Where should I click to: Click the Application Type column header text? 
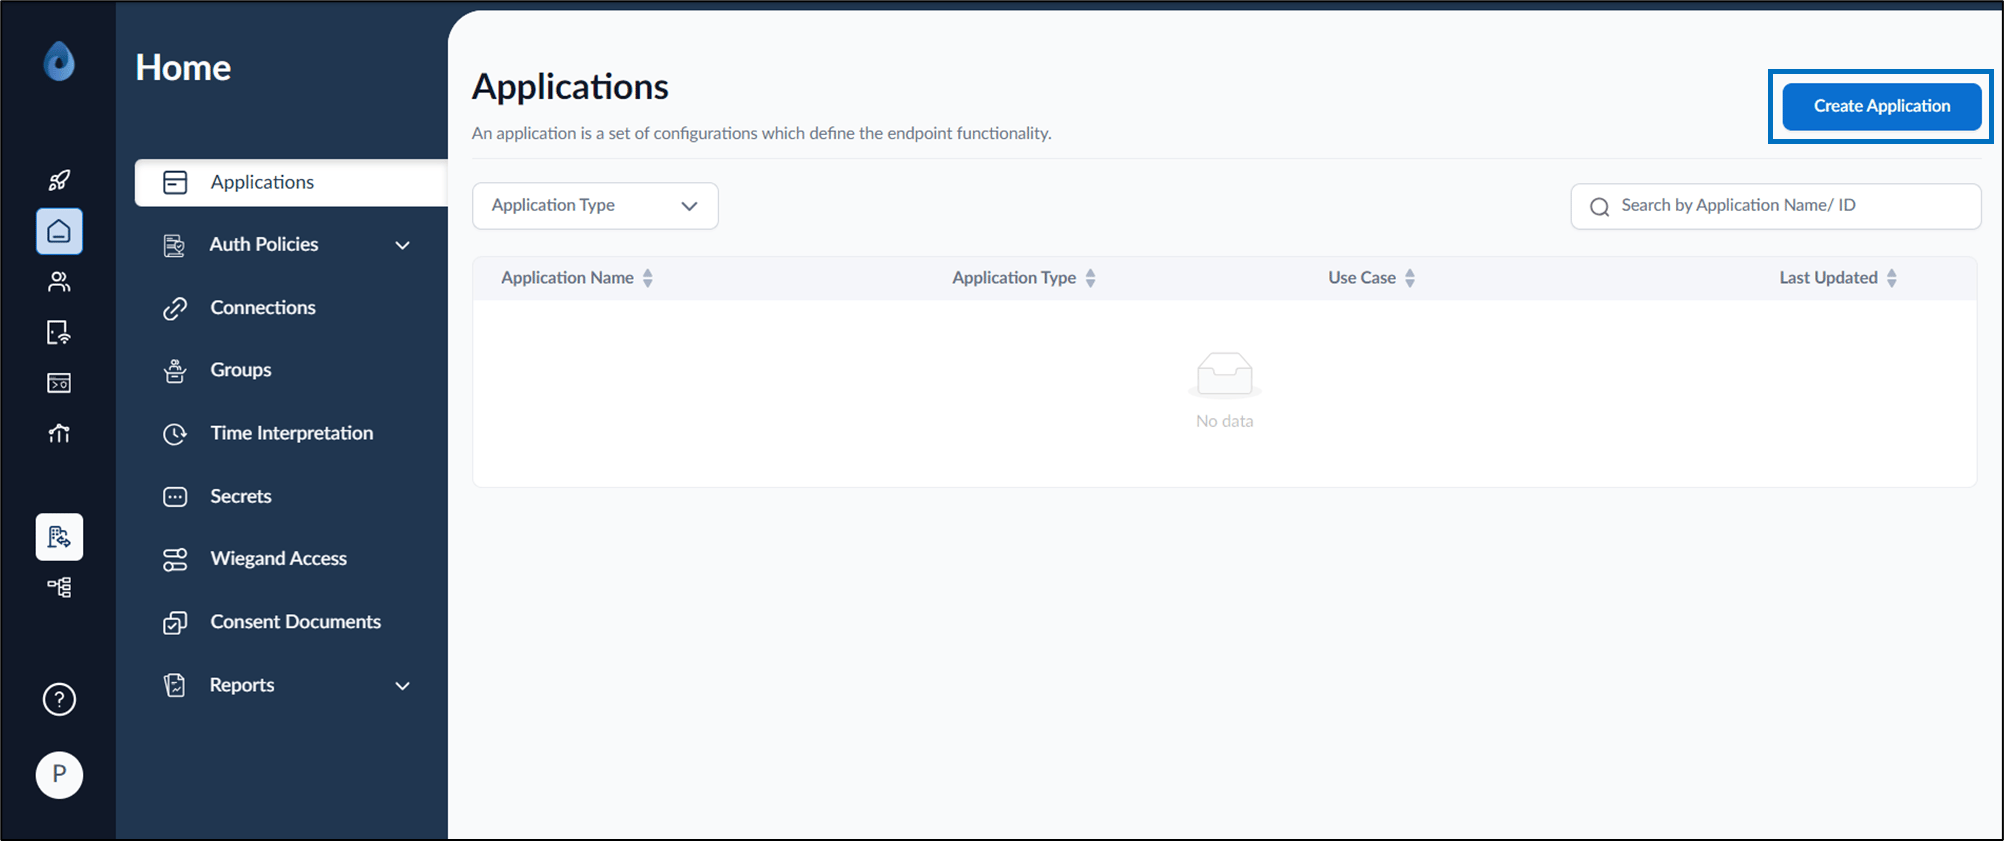pos(1014,278)
